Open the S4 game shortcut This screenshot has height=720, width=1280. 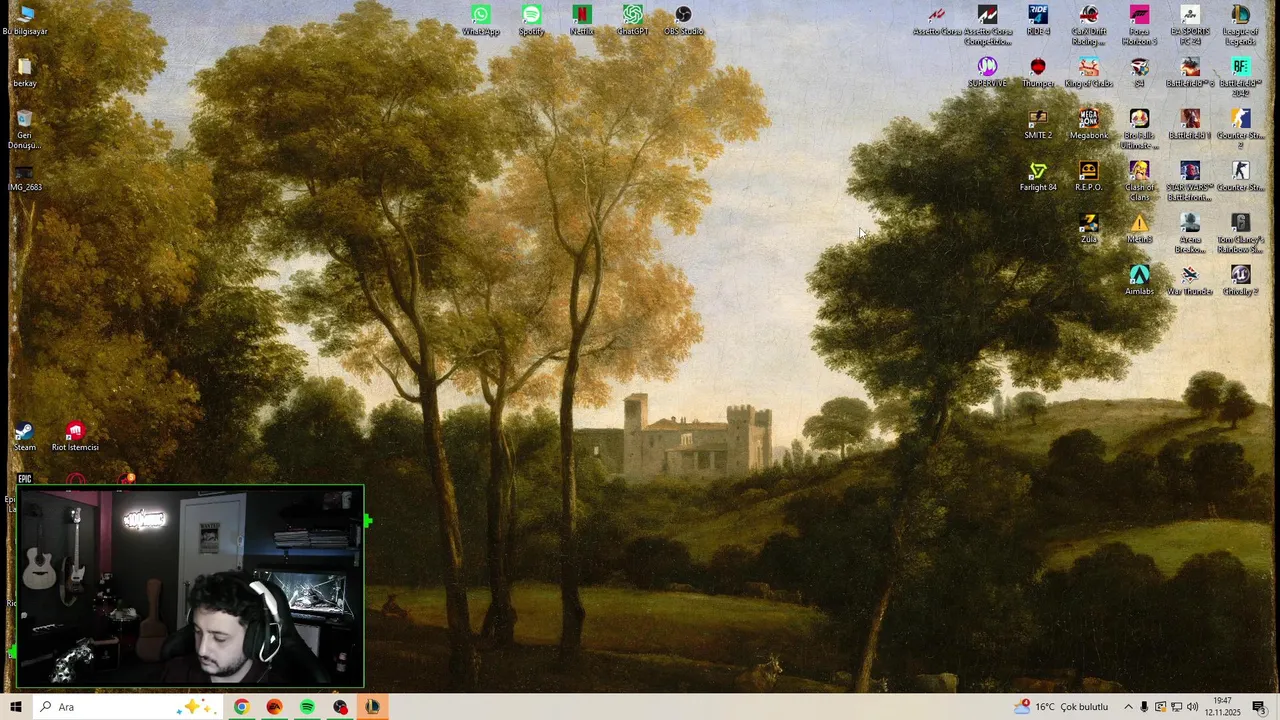point(1139,72)
